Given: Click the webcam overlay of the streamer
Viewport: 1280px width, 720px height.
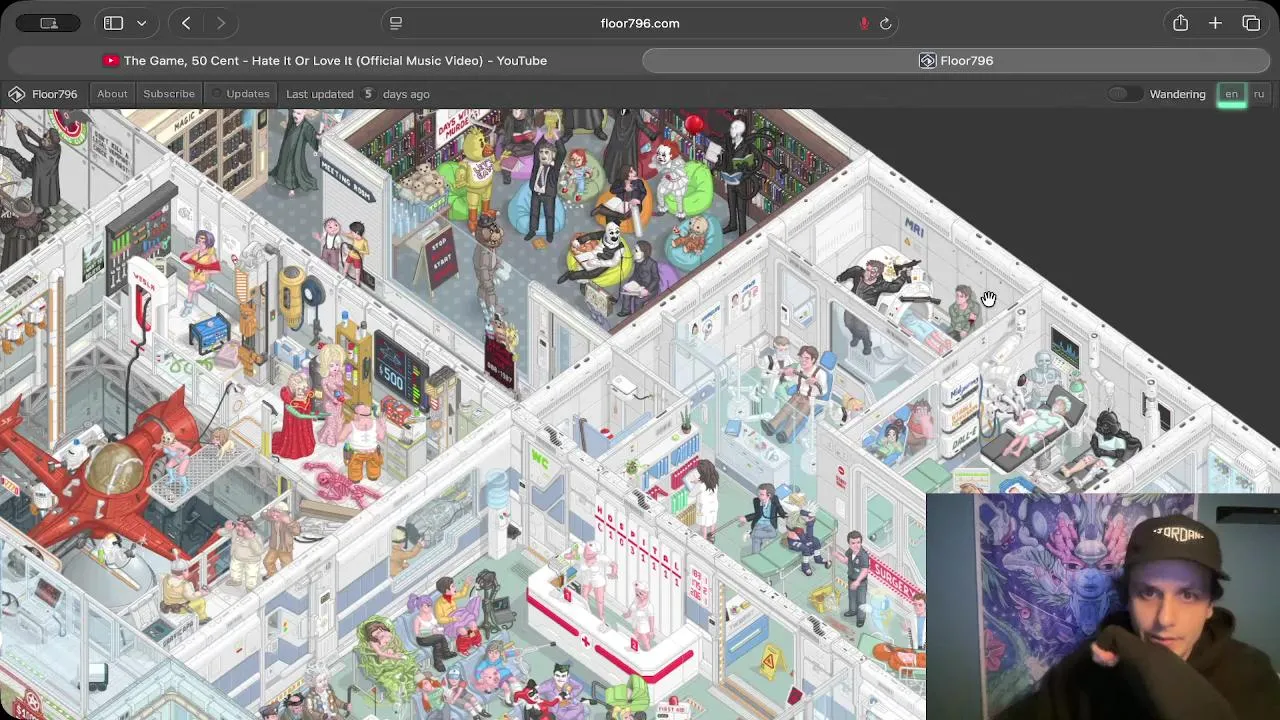Looking at the screenshot, I should [x=1103, y=607].
